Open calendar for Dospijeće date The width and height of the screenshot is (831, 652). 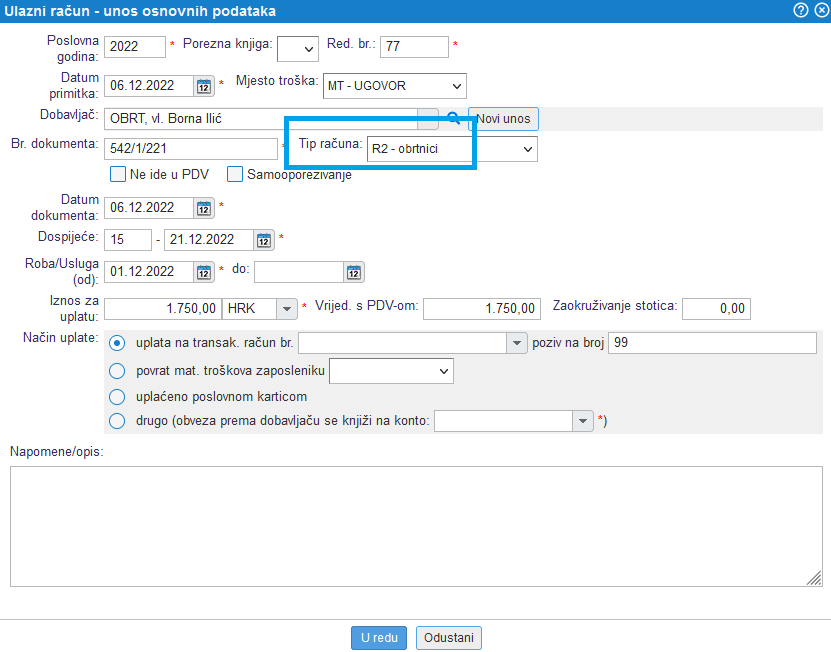[x=264, y=240]
